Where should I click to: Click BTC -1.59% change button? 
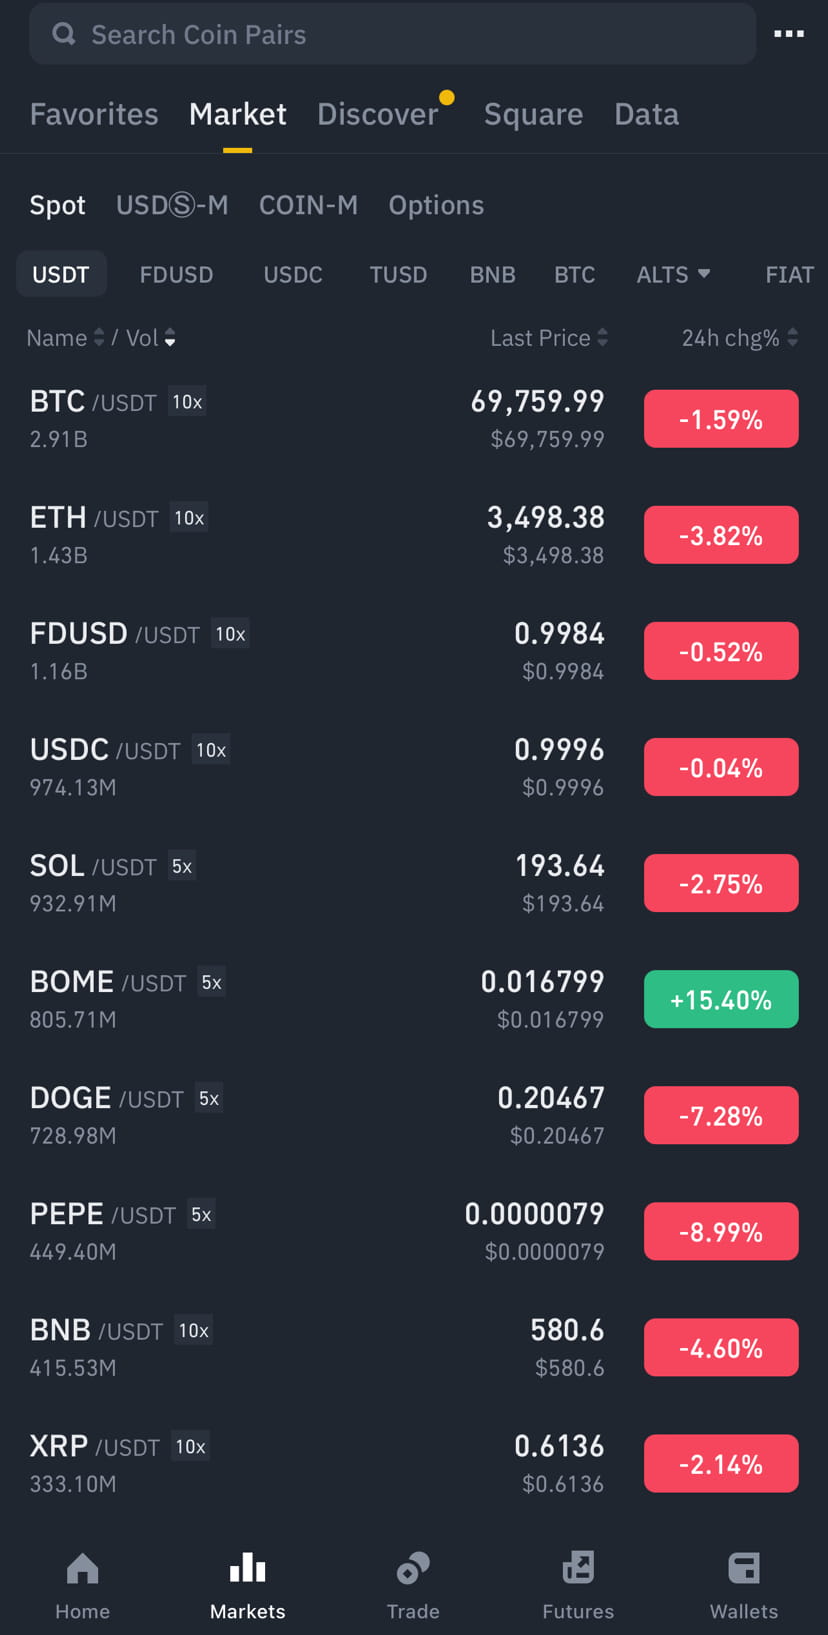(x=721, y=419)
